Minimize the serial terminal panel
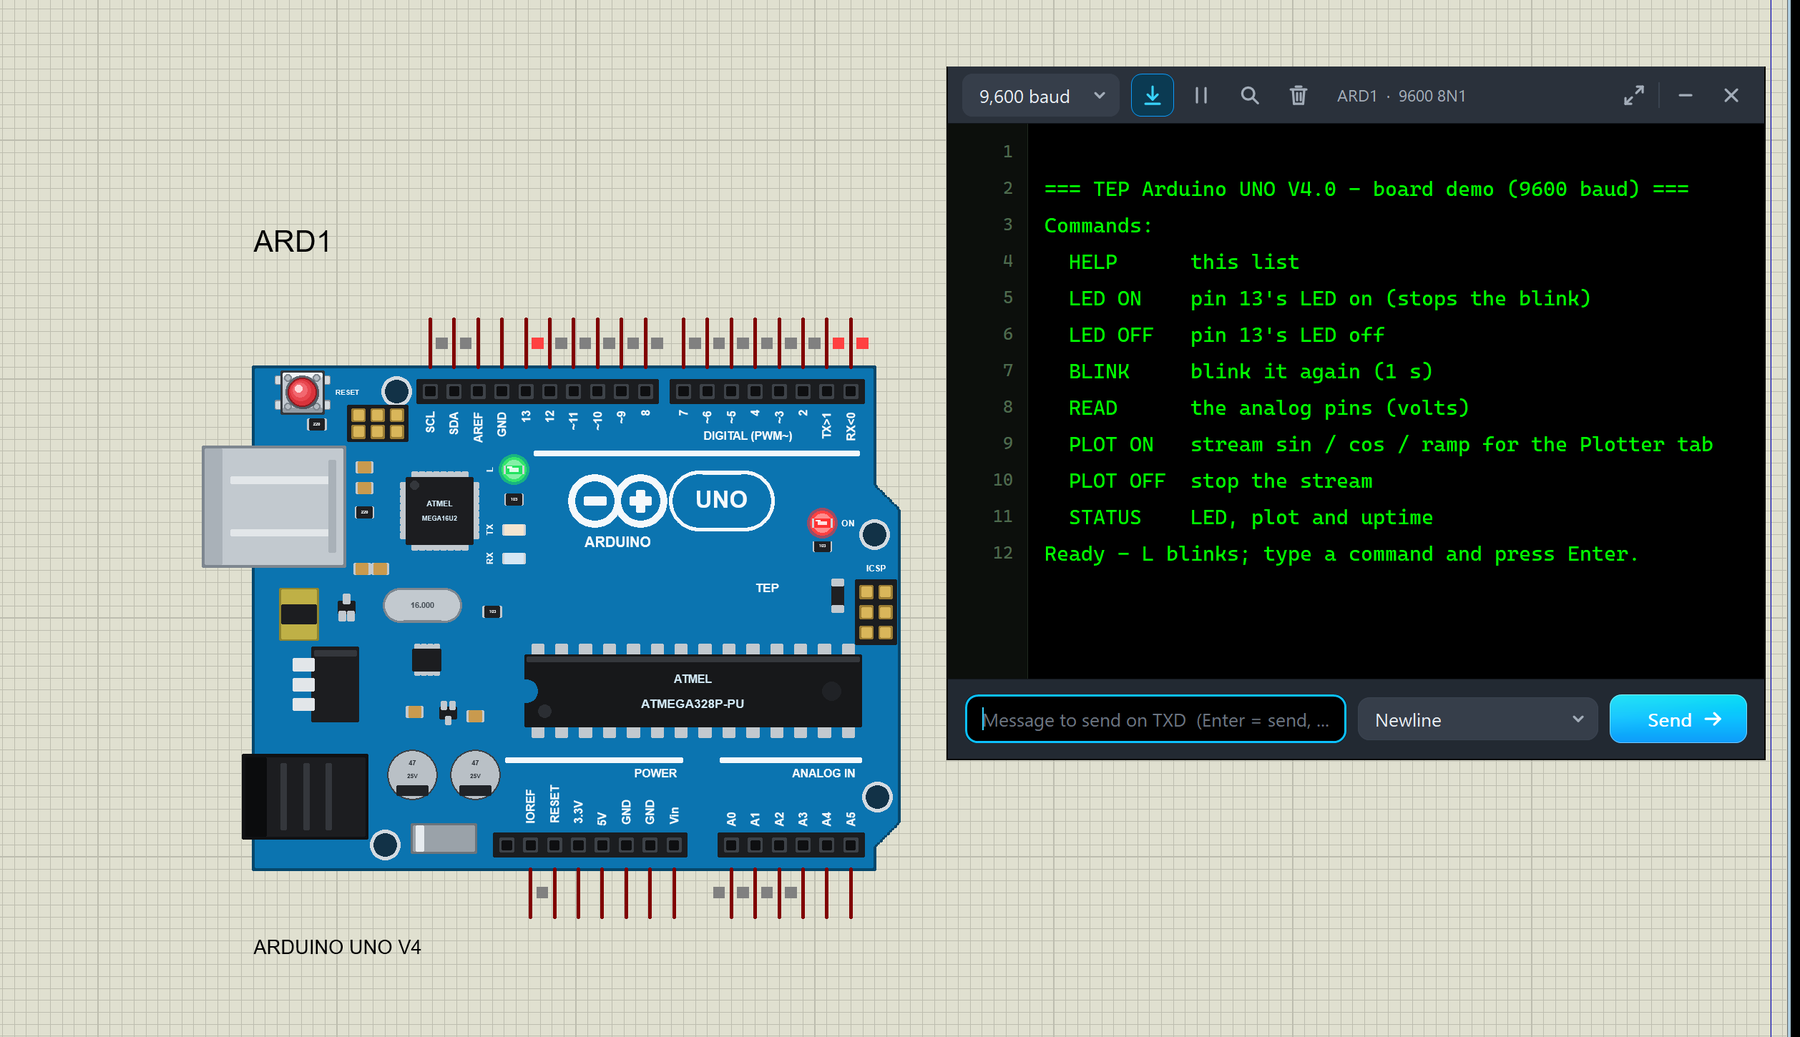1800x1037 pixels. [1686, 96]
